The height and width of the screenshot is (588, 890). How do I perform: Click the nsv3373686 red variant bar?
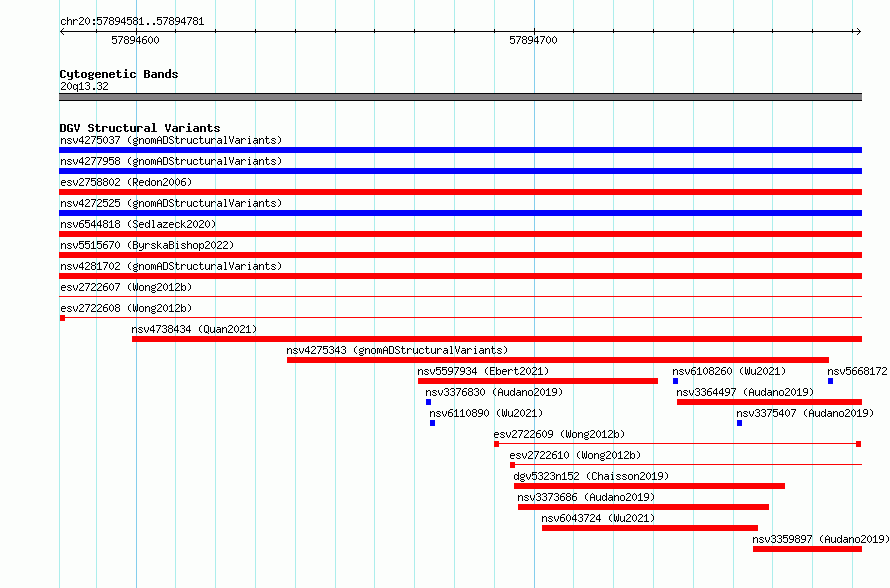tap(643, 507)
